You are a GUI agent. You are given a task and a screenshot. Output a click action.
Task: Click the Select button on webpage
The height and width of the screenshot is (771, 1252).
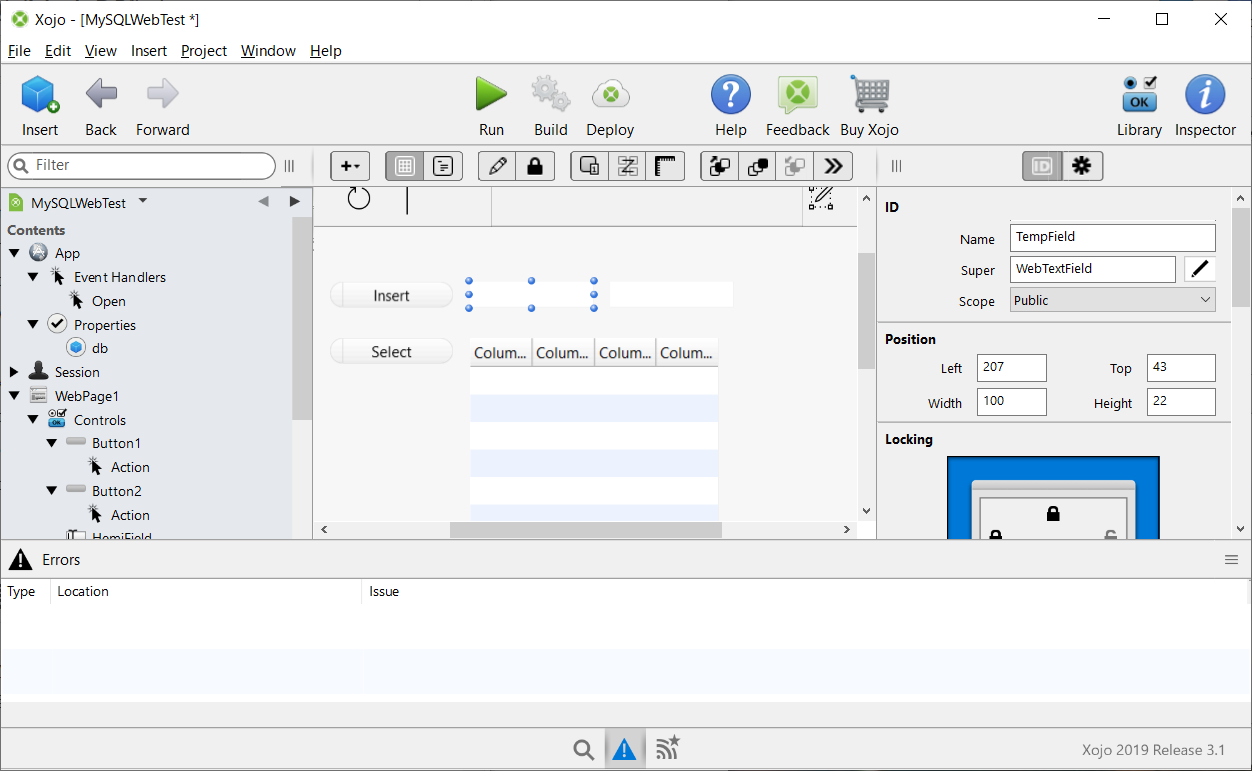(x=391, y=352)
